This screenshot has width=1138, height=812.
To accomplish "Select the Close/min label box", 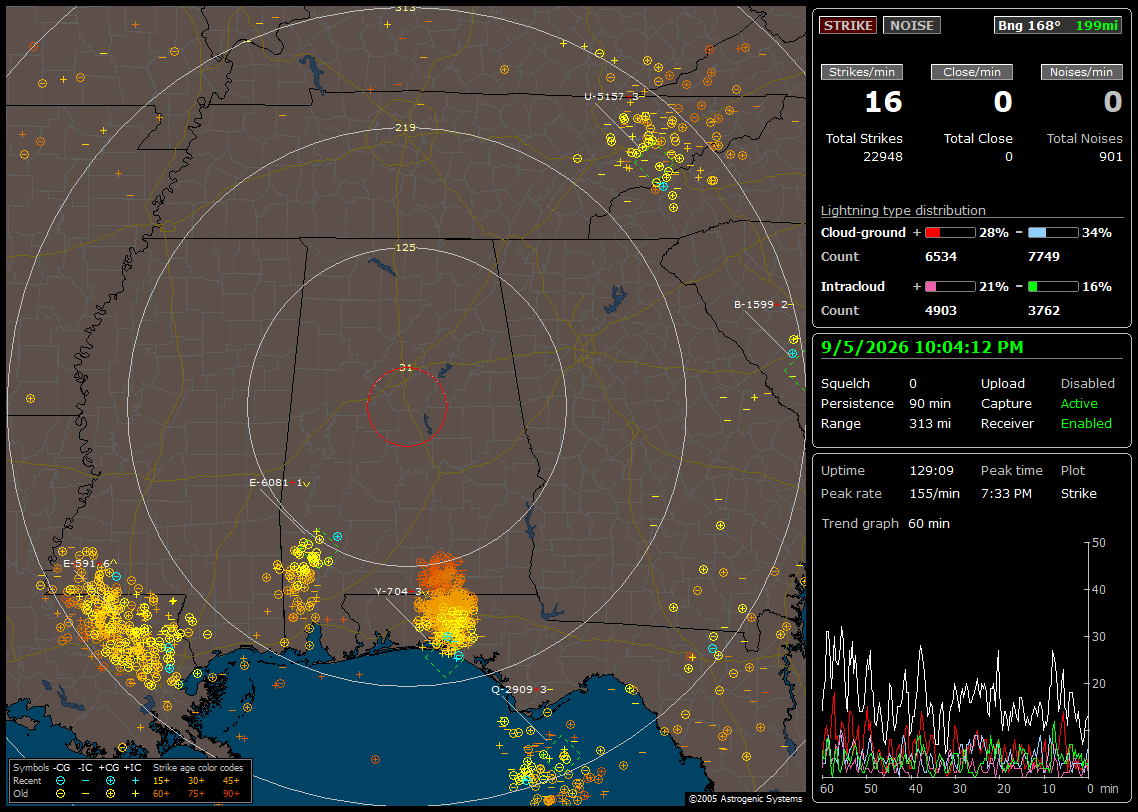I will tap(972, 72).
